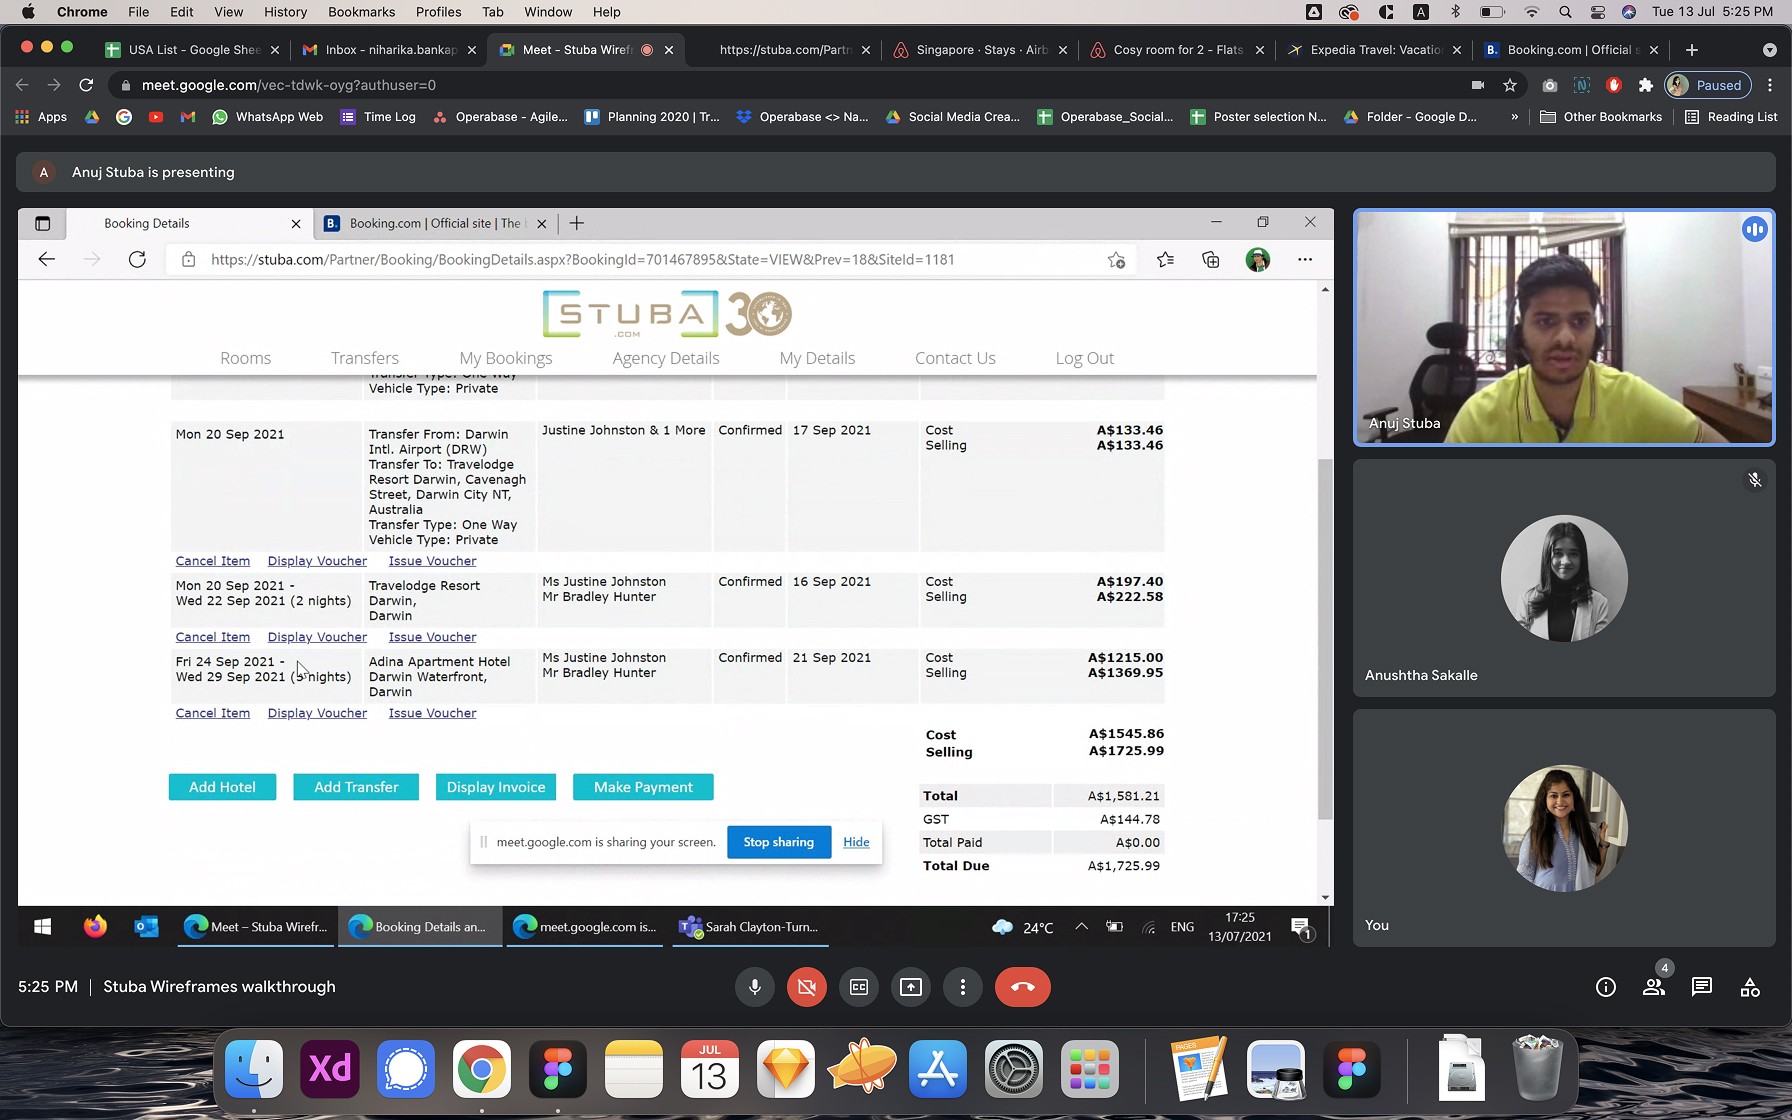Reload the Chrome page
The width and height of the screenshot is (1792, 1120).
click(86, 85)
